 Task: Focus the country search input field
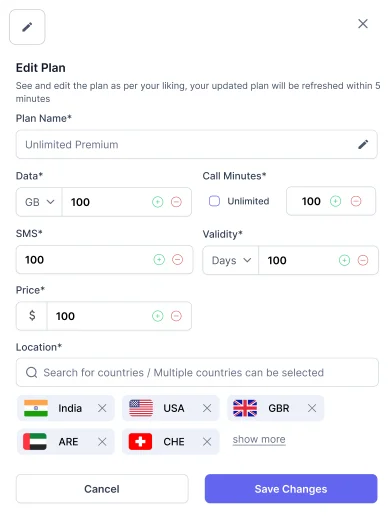197,372
